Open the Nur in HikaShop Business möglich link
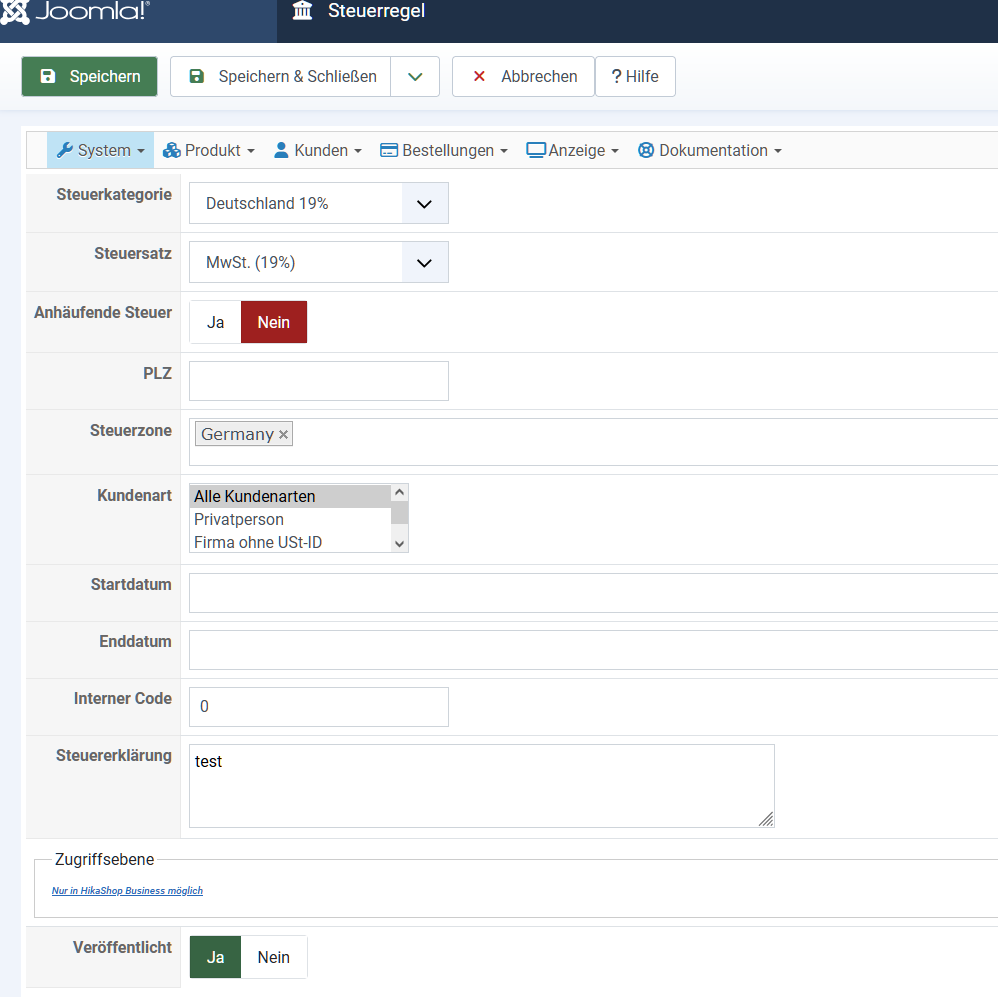The width and height of the screenshot is (998, 997). [127, 890]
